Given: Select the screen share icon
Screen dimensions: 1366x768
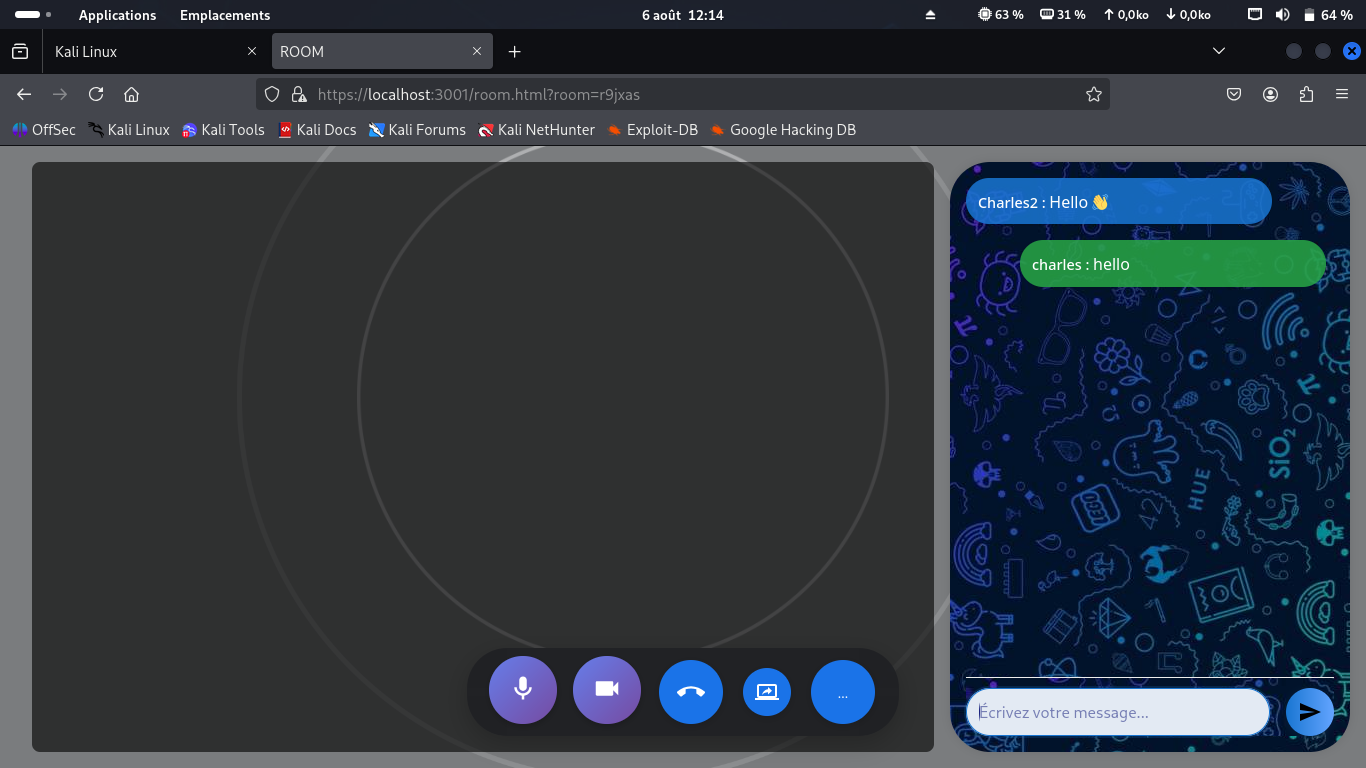Looking at the screenshot, I should 766,690.
